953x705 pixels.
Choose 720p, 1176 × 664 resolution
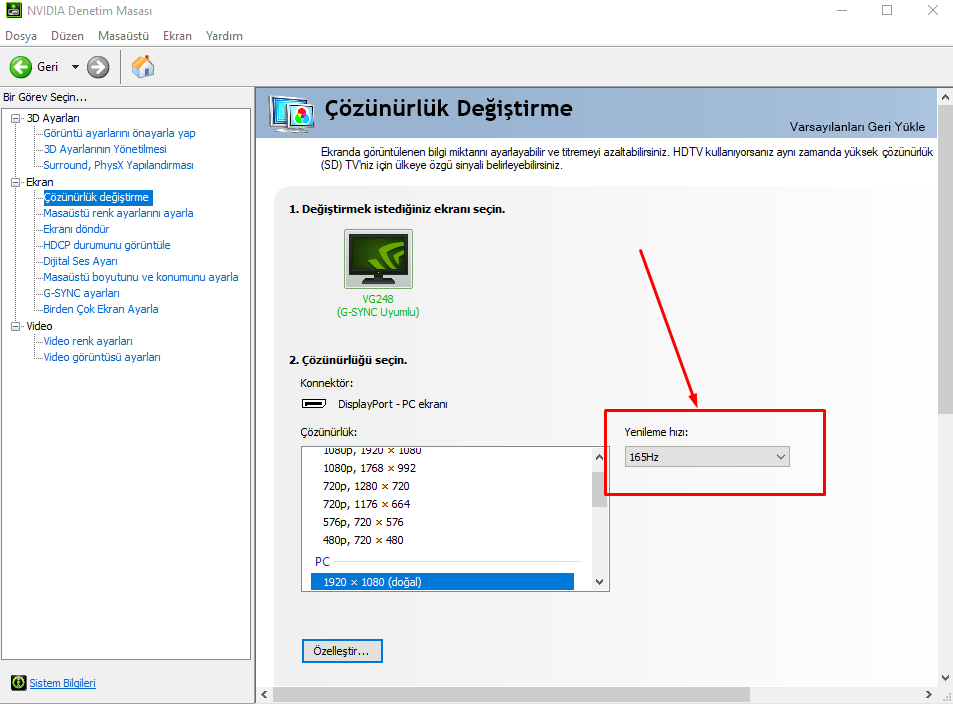366,504
